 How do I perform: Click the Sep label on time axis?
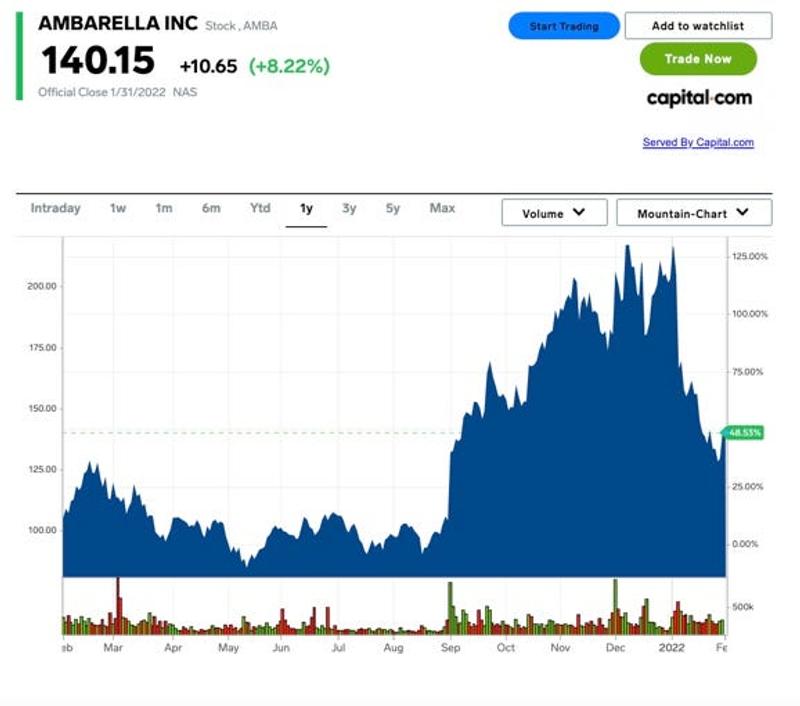pos(451,648)
